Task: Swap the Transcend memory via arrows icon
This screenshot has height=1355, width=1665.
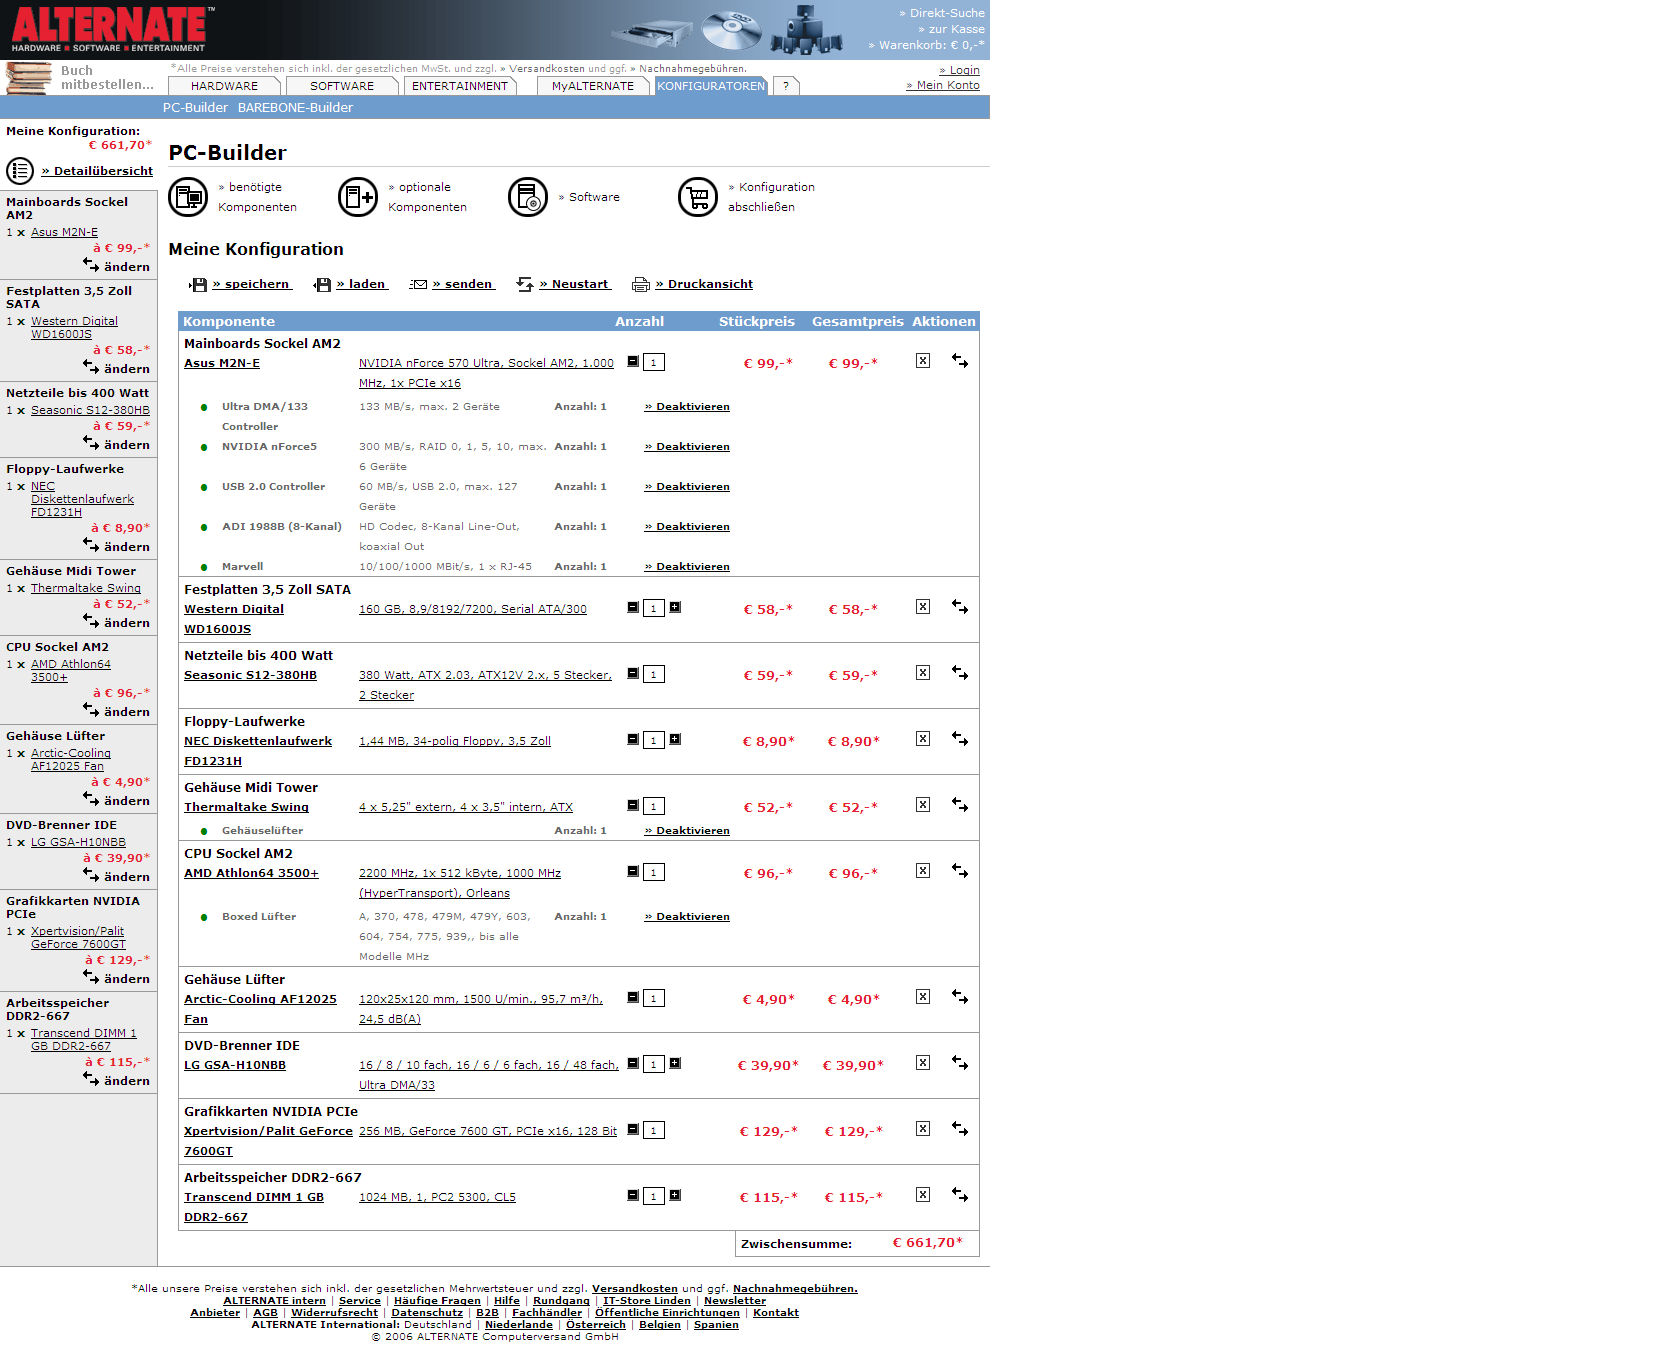Action: pos(960,1195)
